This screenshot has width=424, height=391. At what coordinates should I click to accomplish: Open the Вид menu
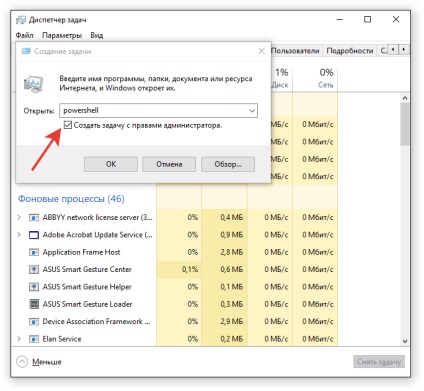pos(97,35)
